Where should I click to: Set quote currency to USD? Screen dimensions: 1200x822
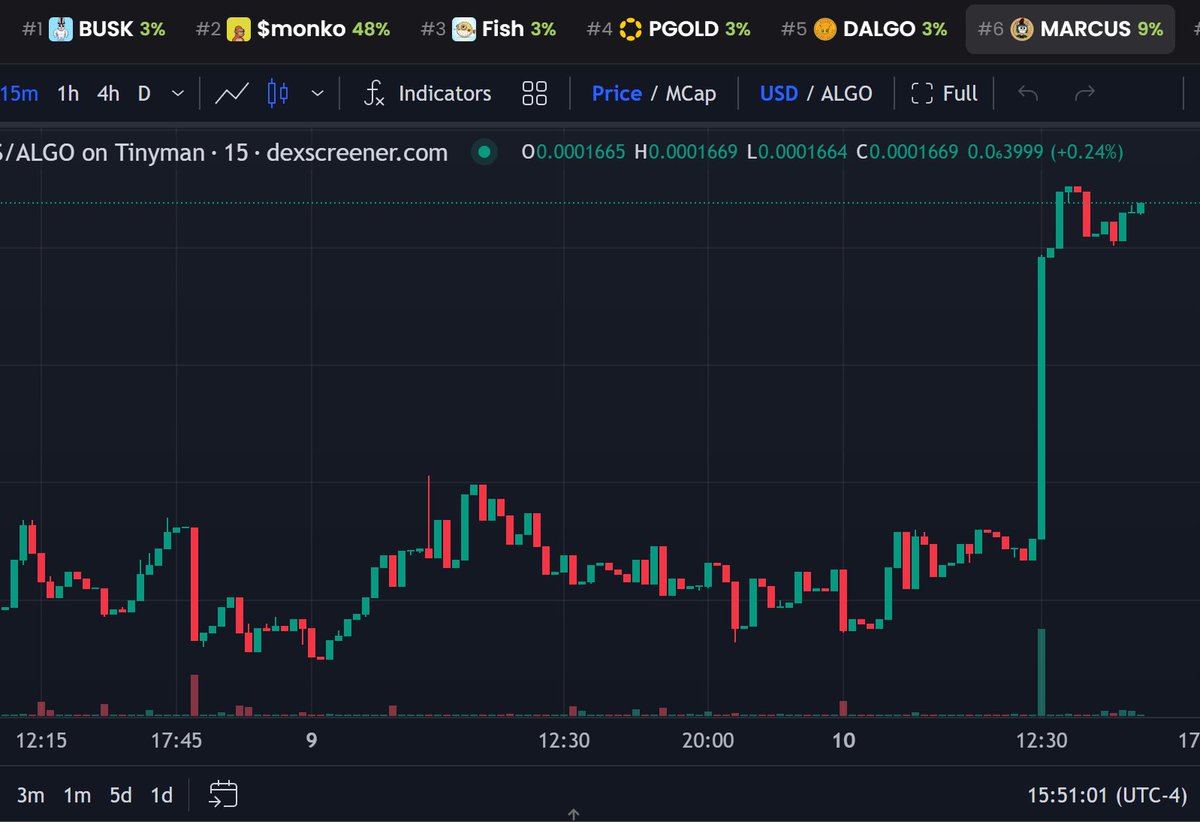pos(779,94)
